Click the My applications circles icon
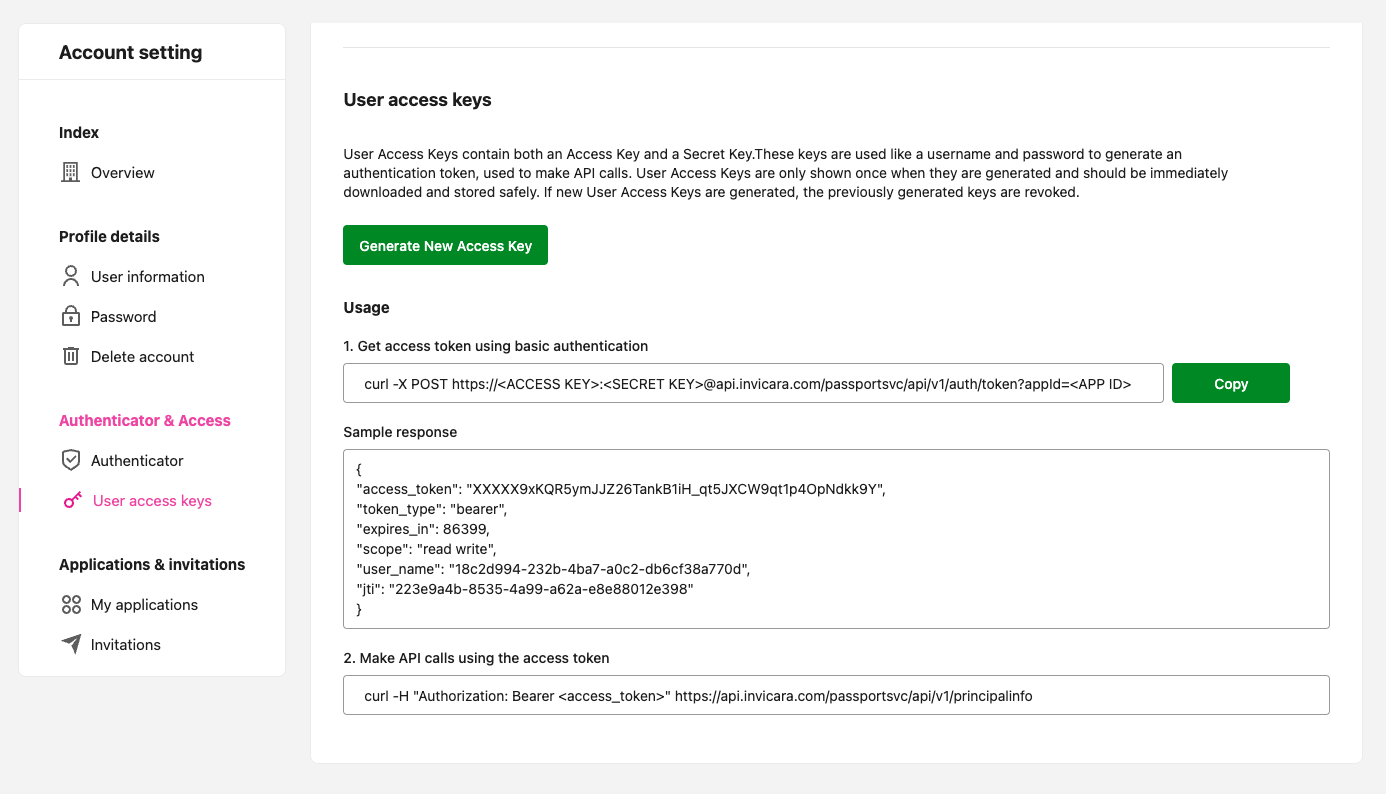 70,605
